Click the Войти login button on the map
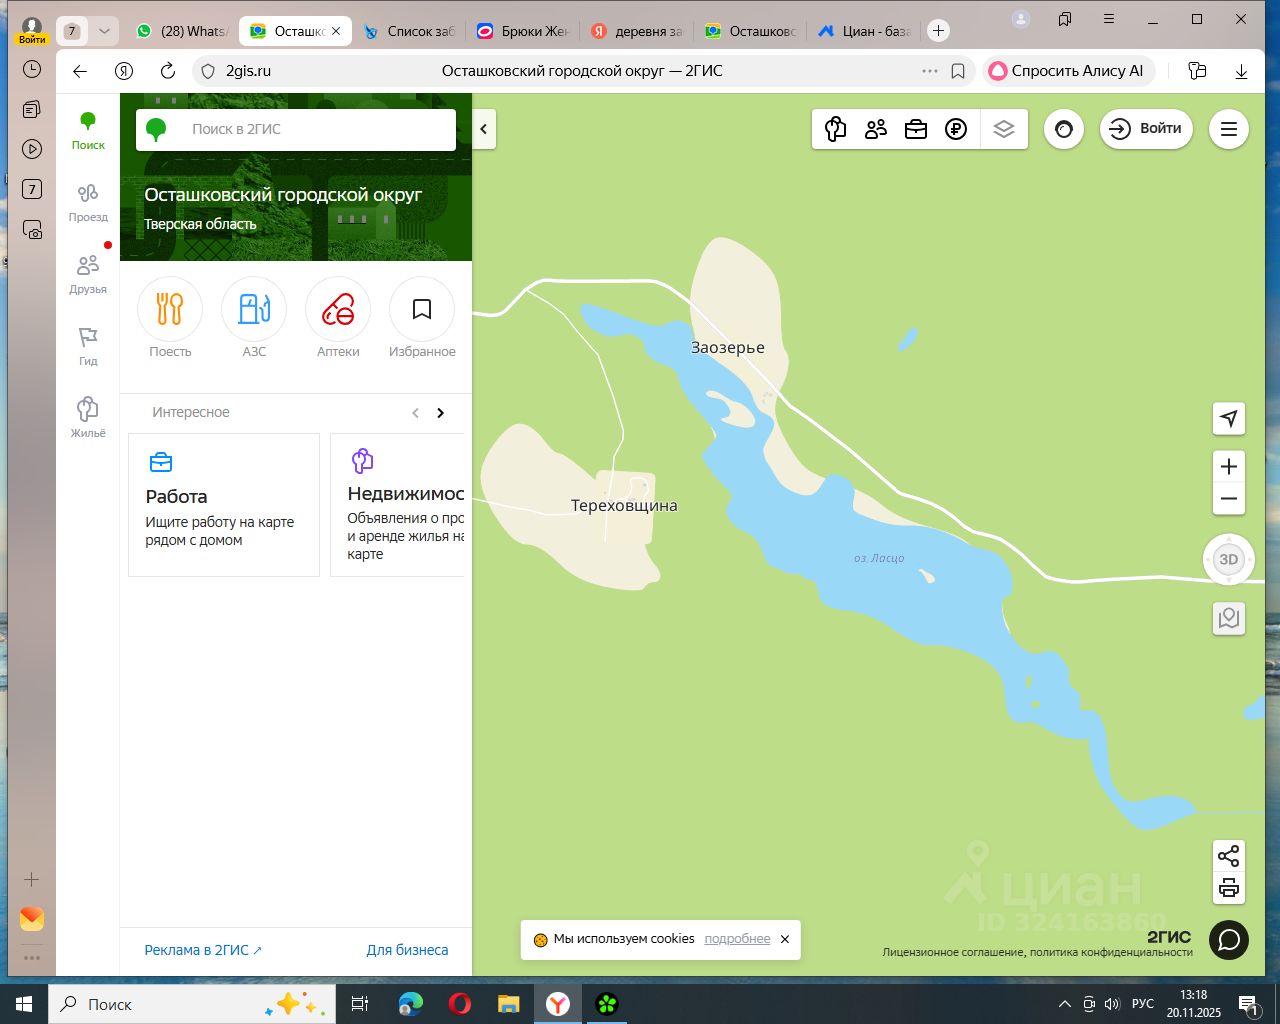 click(1146, 129)
